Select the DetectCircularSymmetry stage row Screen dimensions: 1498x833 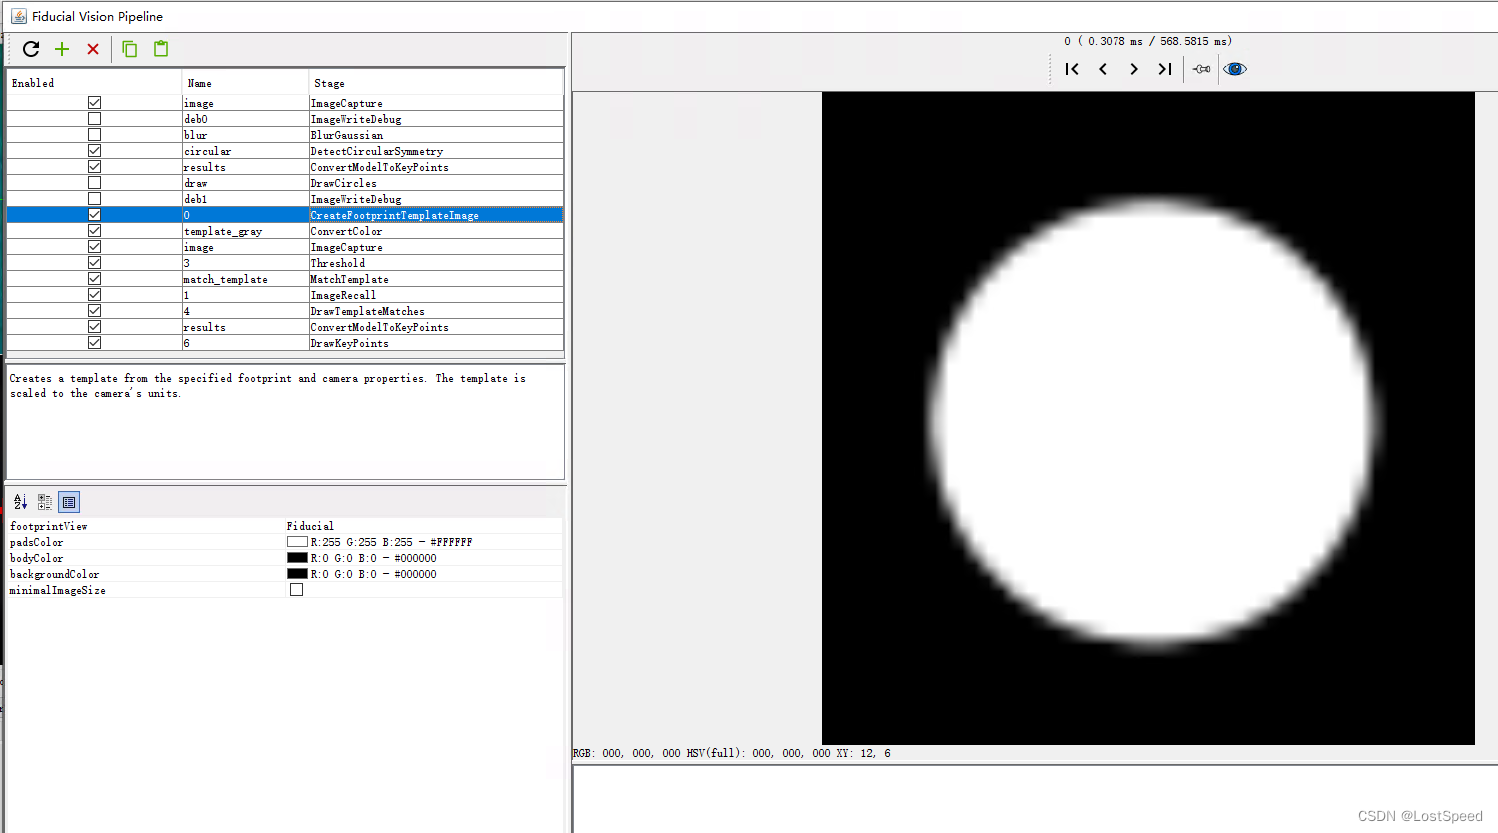click(x=285, y=151)
